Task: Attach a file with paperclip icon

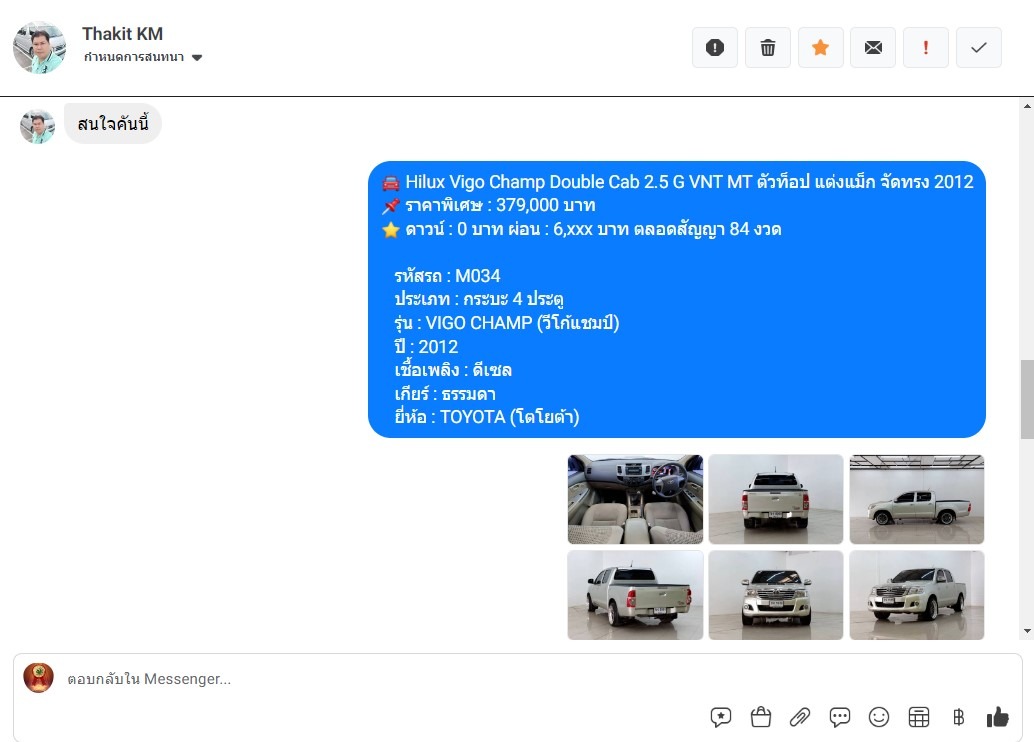Action: tap(800, 717)
